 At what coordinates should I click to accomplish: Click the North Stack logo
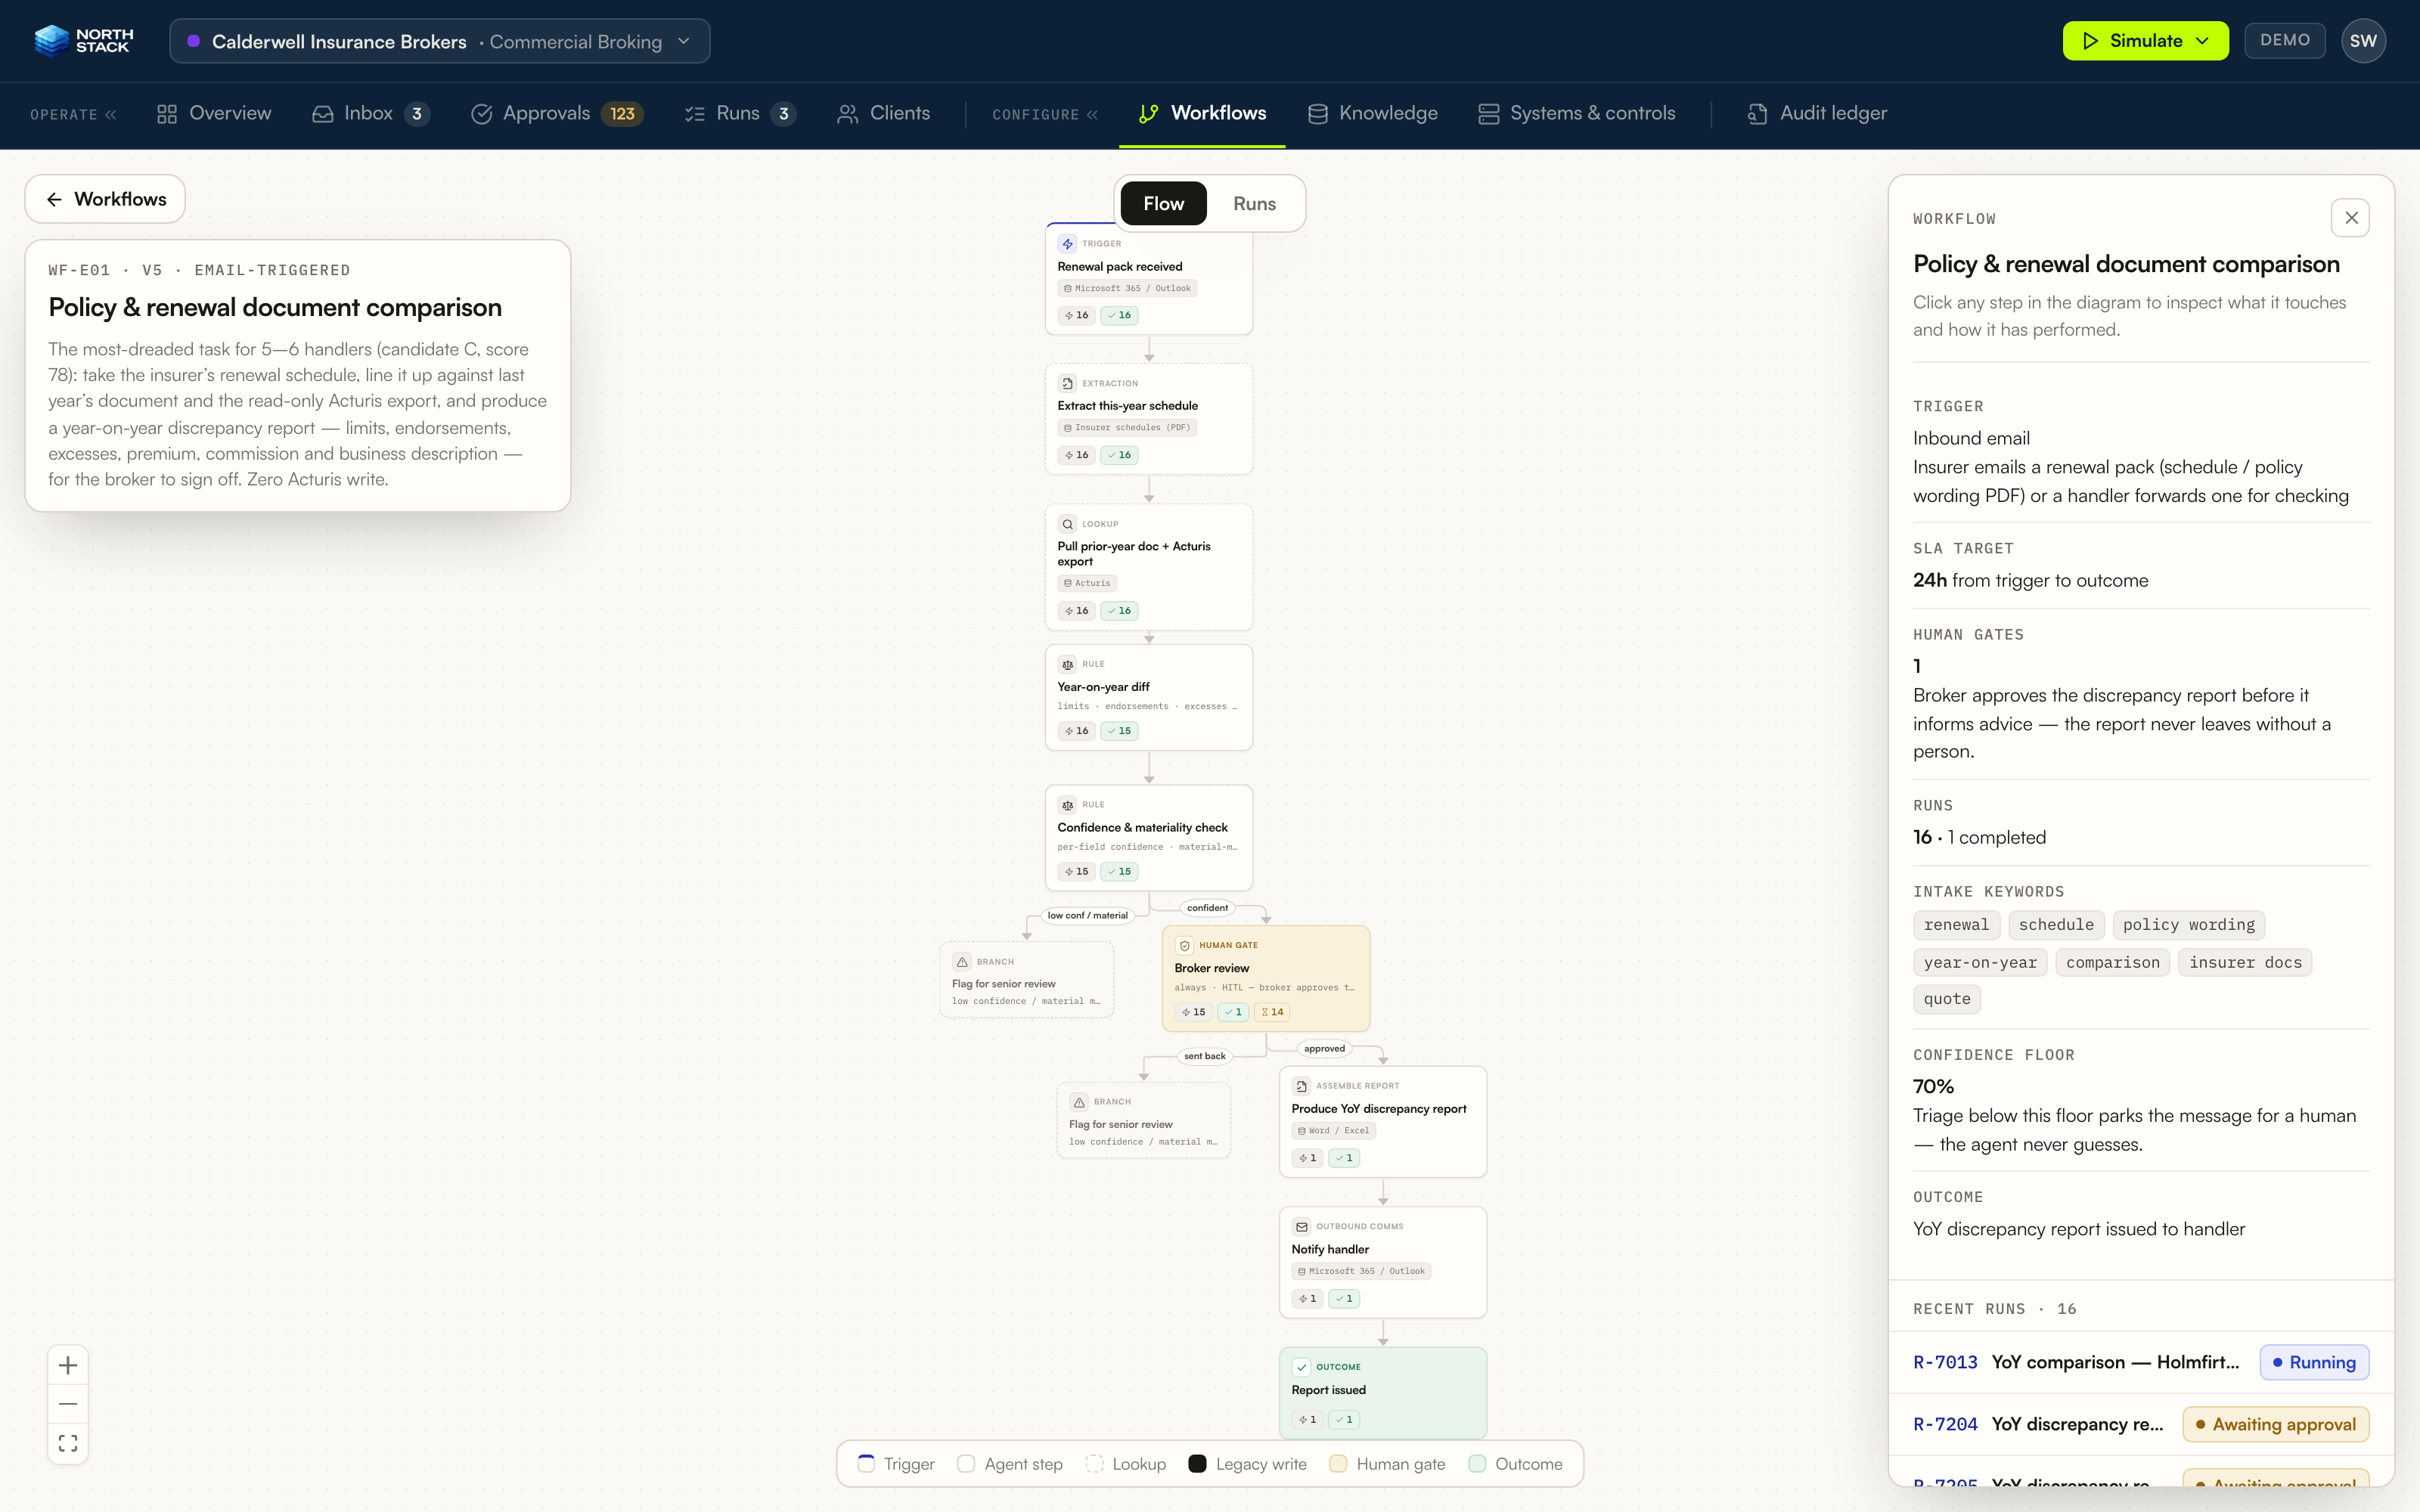point(83,41)
